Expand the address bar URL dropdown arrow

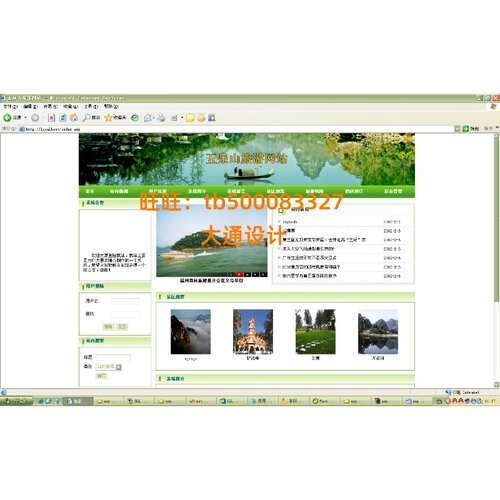457,129
